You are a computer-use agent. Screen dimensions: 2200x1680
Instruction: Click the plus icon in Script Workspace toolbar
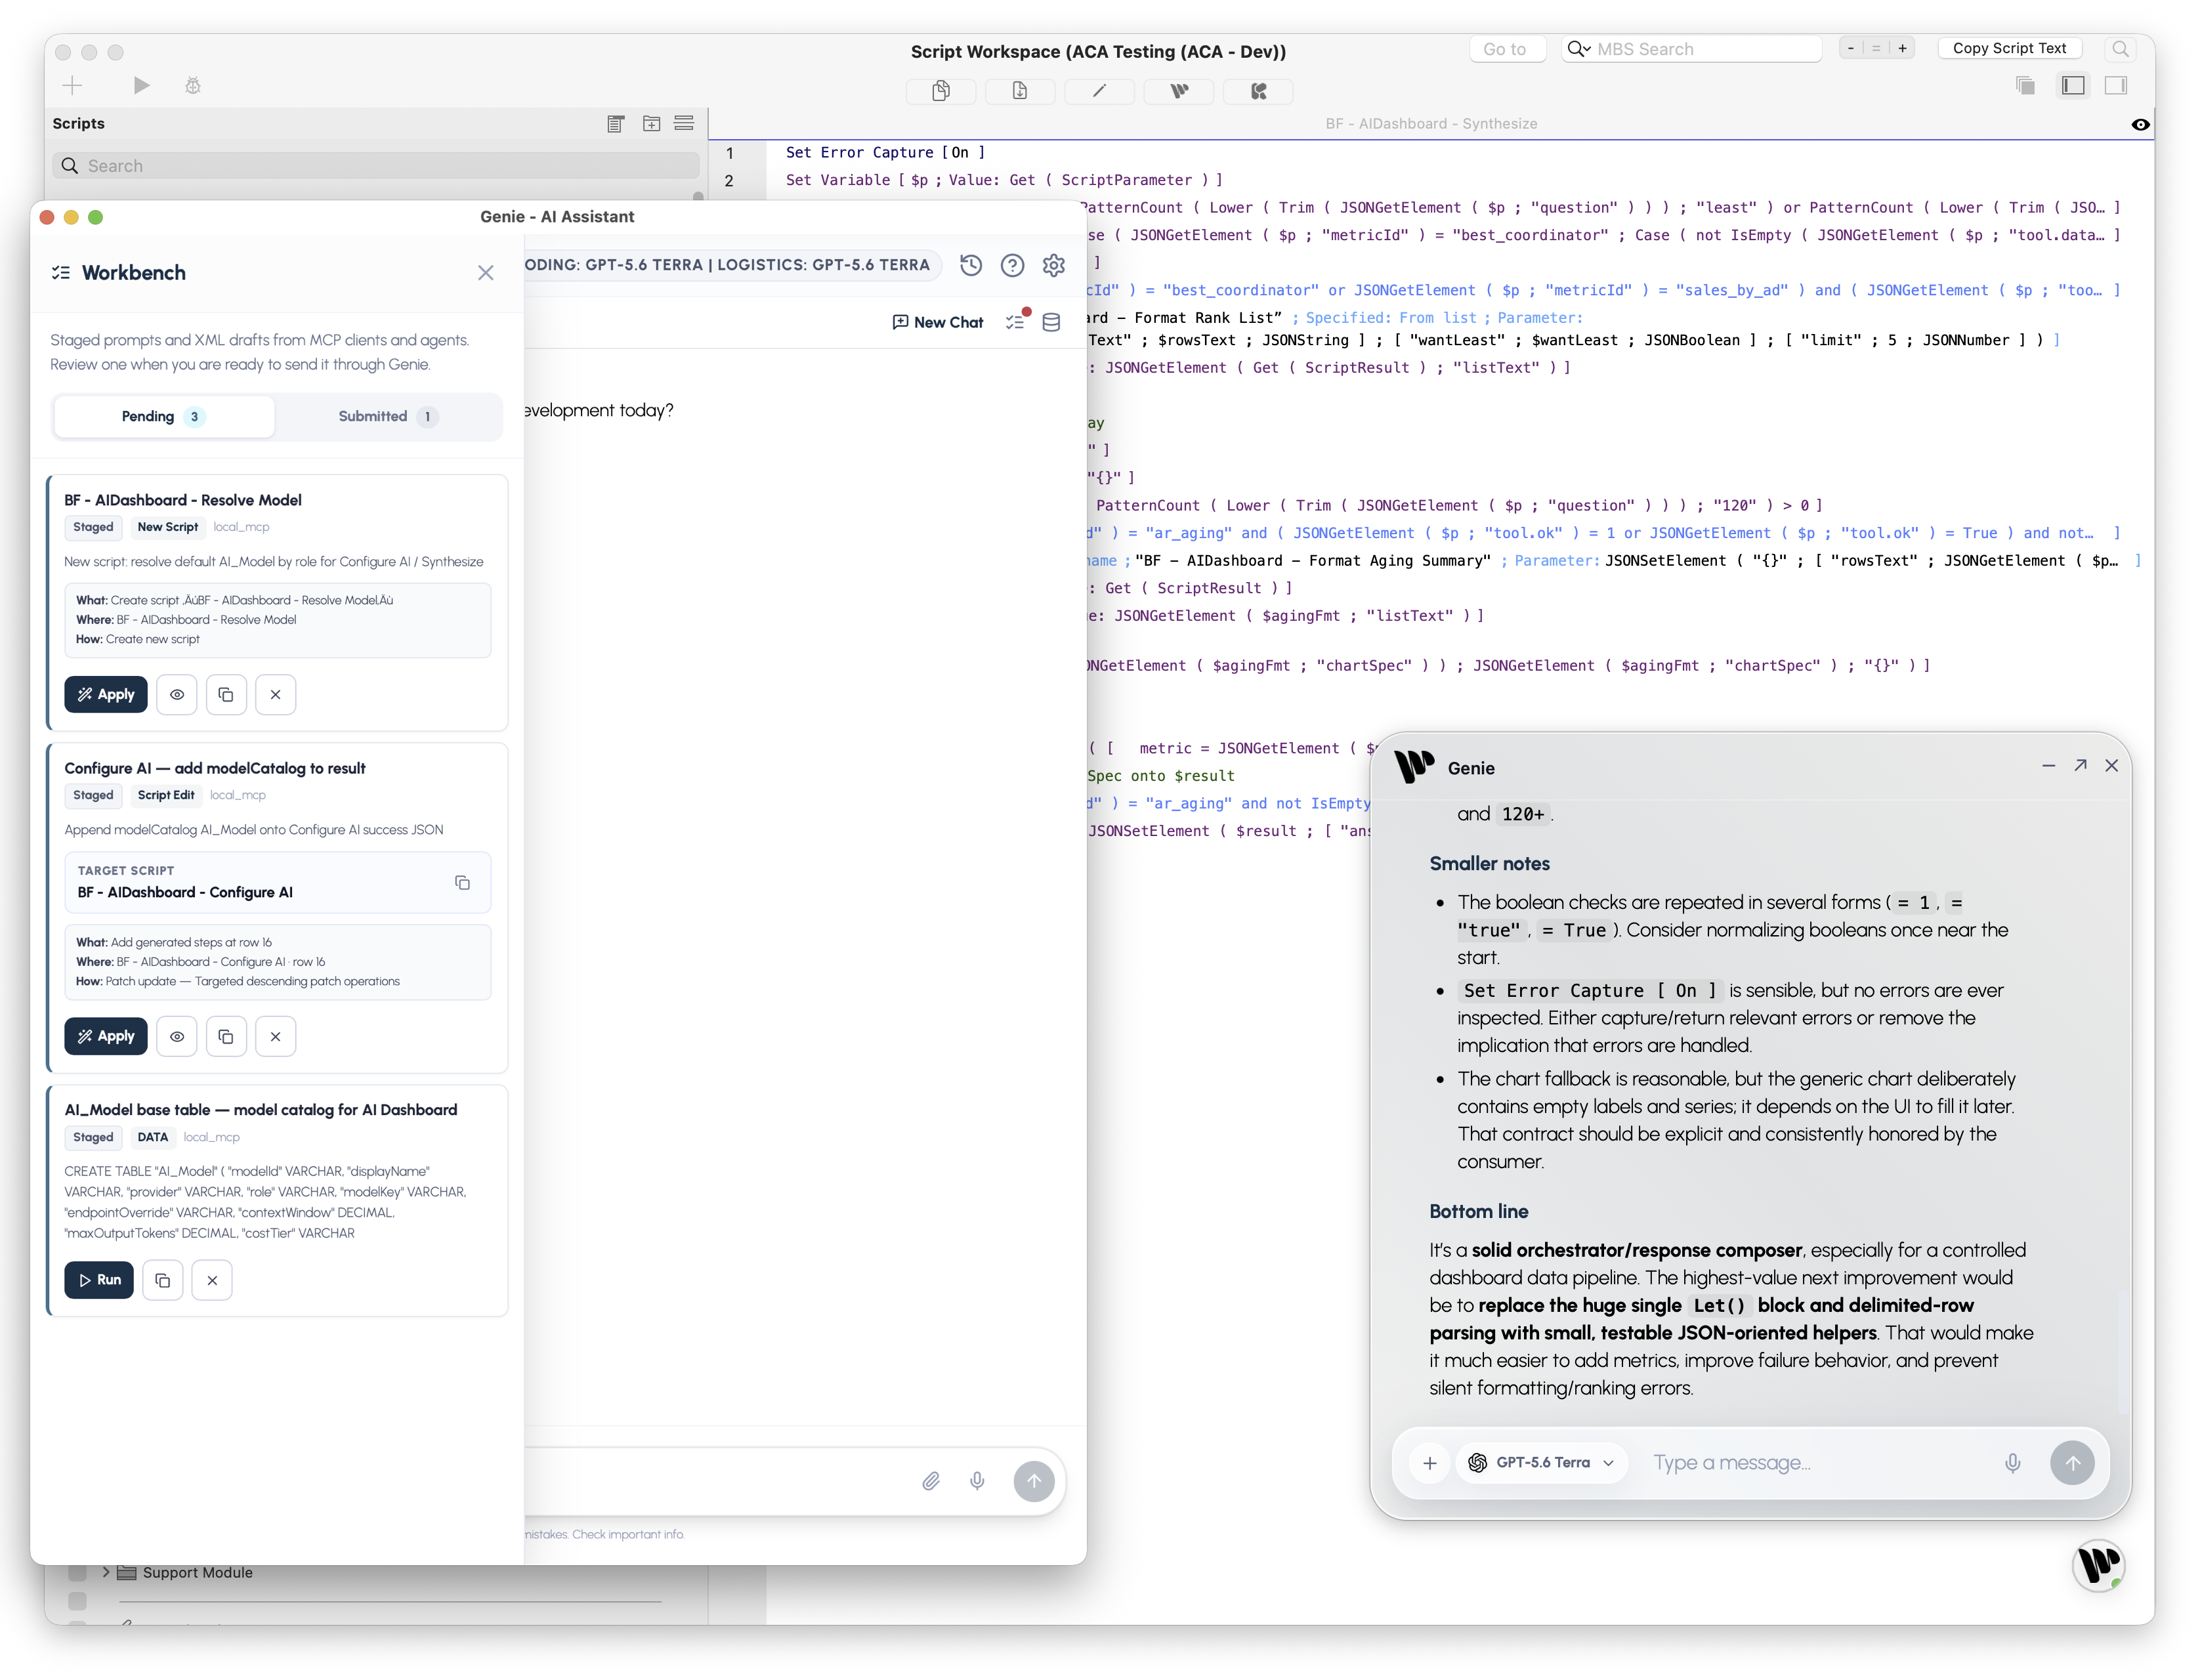point(72,86)
